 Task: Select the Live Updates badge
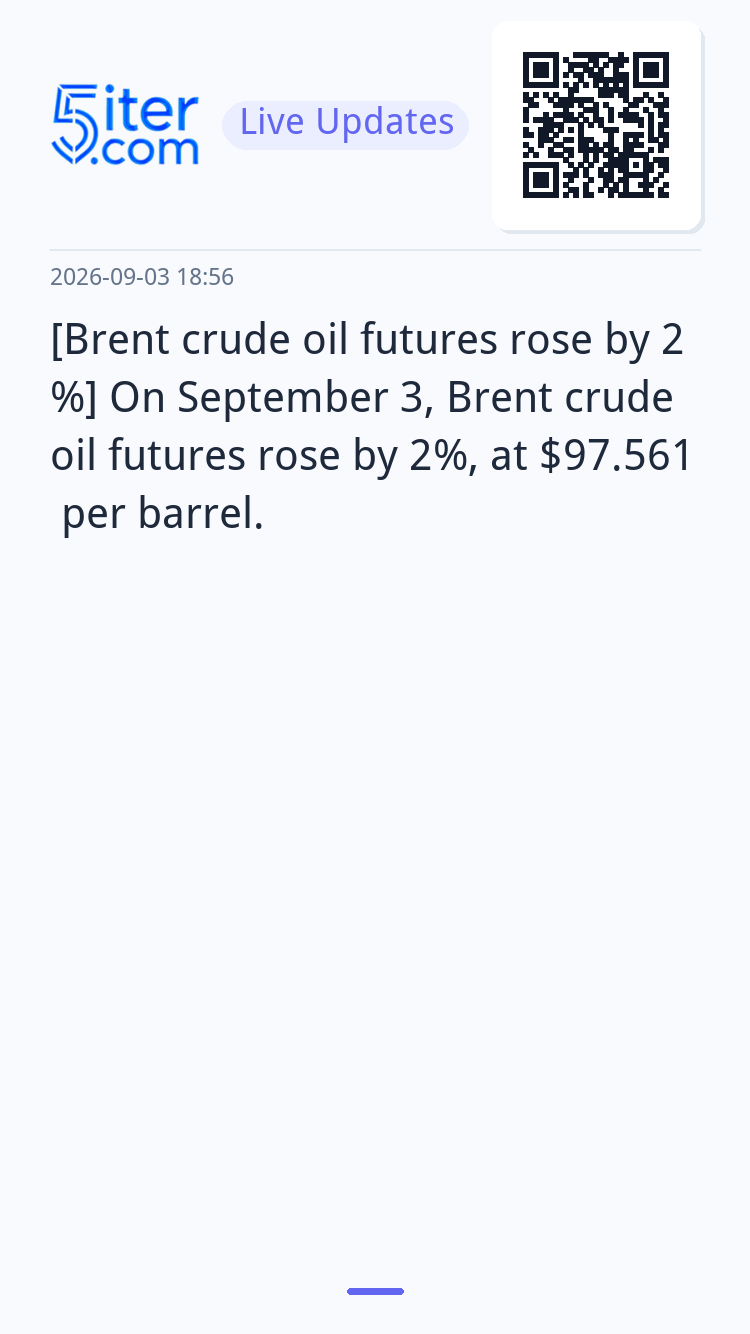click(x=346, y=124)
